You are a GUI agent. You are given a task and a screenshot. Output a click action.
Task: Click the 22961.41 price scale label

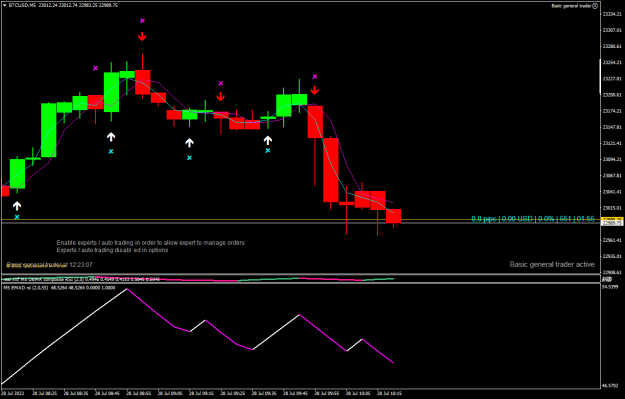point(612,240)
